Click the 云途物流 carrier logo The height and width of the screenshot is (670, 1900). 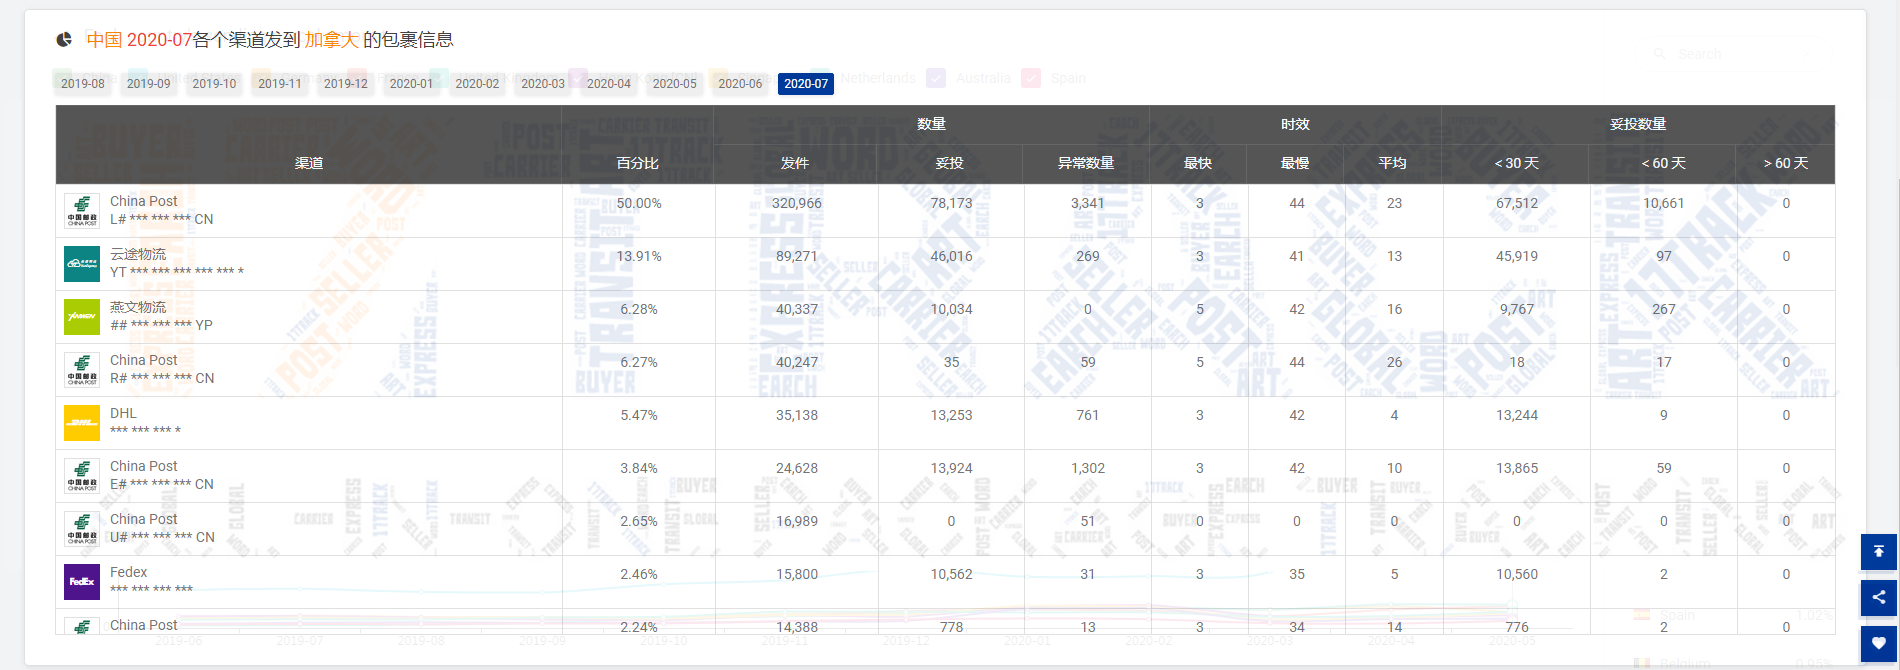(x=82, y=264)
